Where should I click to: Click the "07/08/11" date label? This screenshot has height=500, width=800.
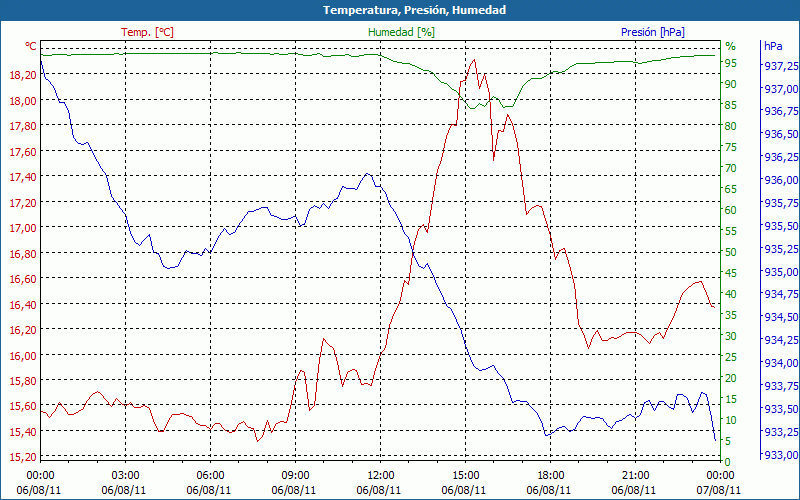point(719,490)
